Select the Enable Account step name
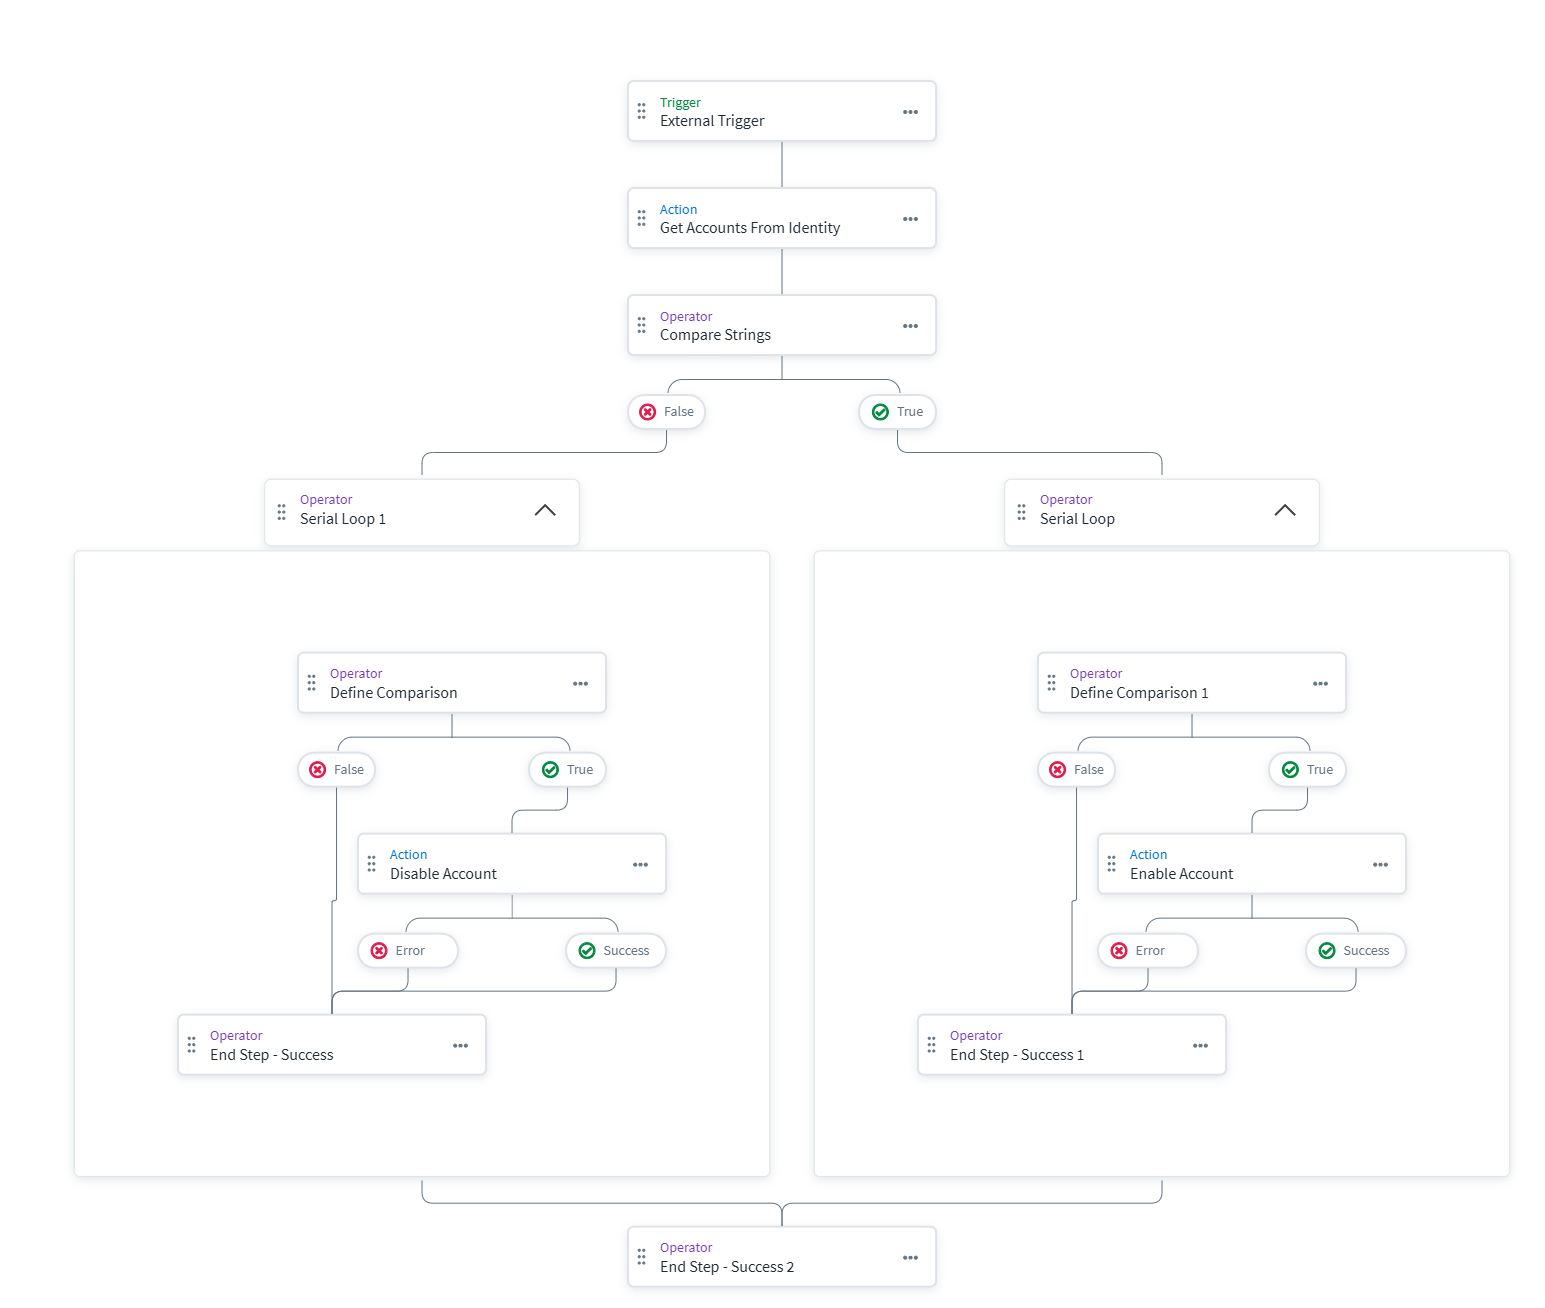 [x=1181, y=874]
